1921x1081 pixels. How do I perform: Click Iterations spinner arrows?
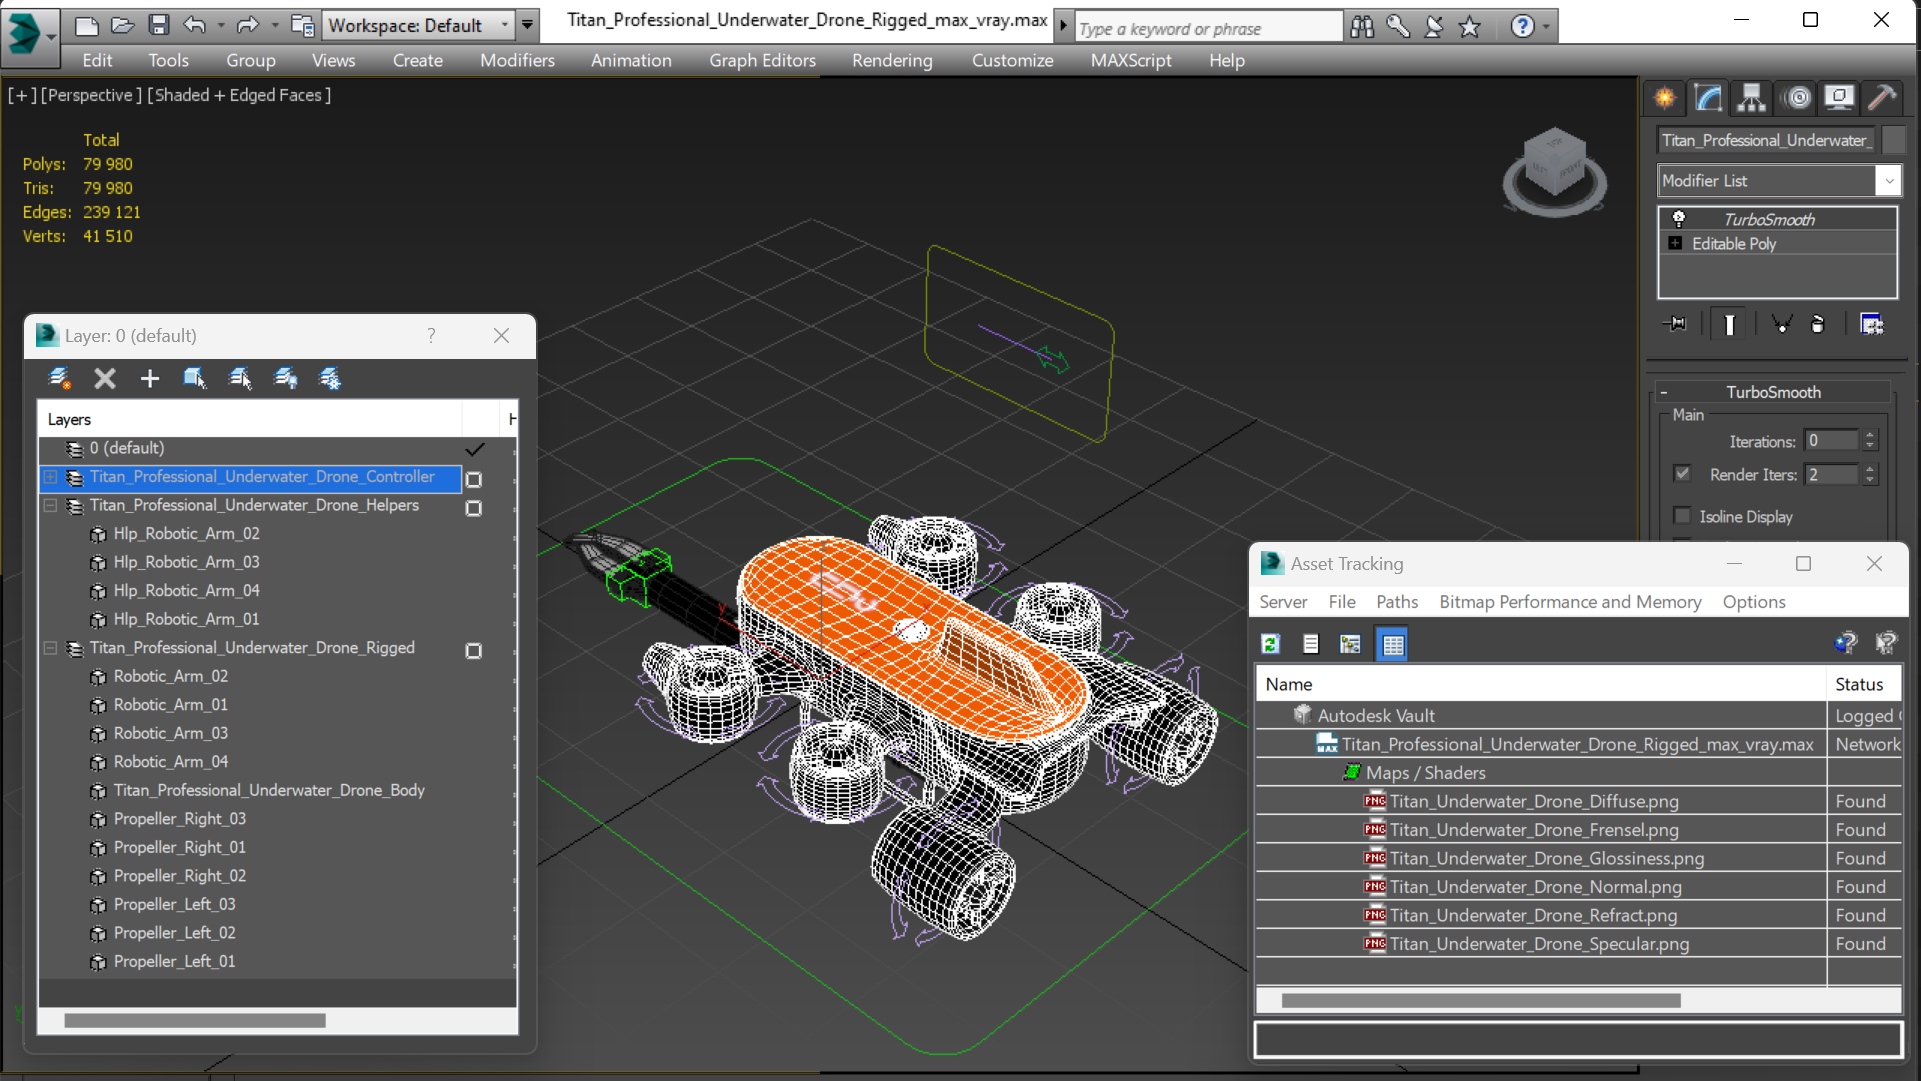tap(1869, 440)
